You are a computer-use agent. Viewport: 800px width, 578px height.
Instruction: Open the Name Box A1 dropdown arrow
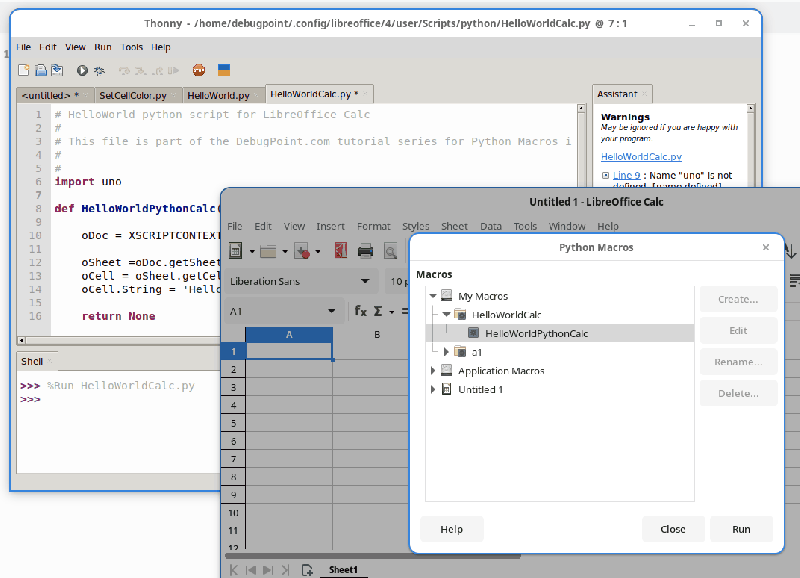click(x=332, y=311)
